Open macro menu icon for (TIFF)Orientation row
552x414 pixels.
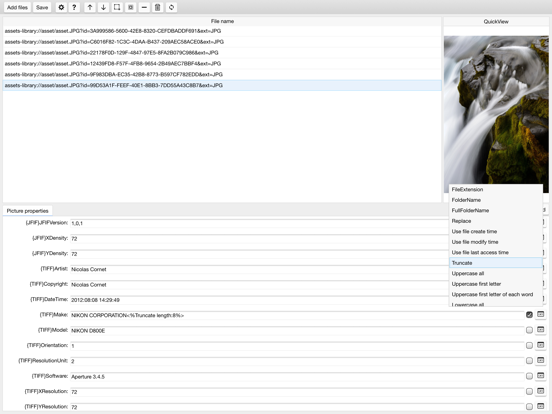[540, 345]
